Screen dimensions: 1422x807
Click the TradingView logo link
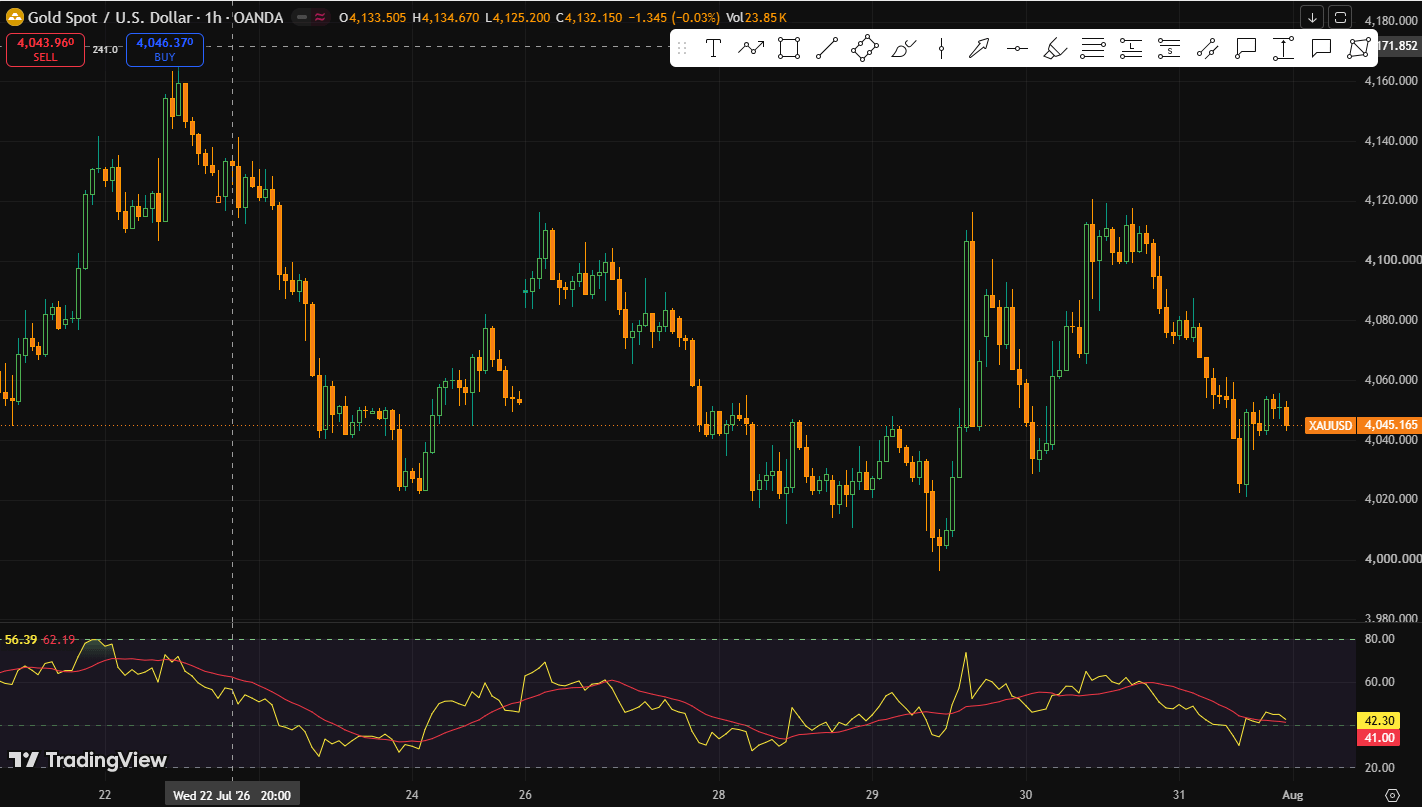pos(88,760)
